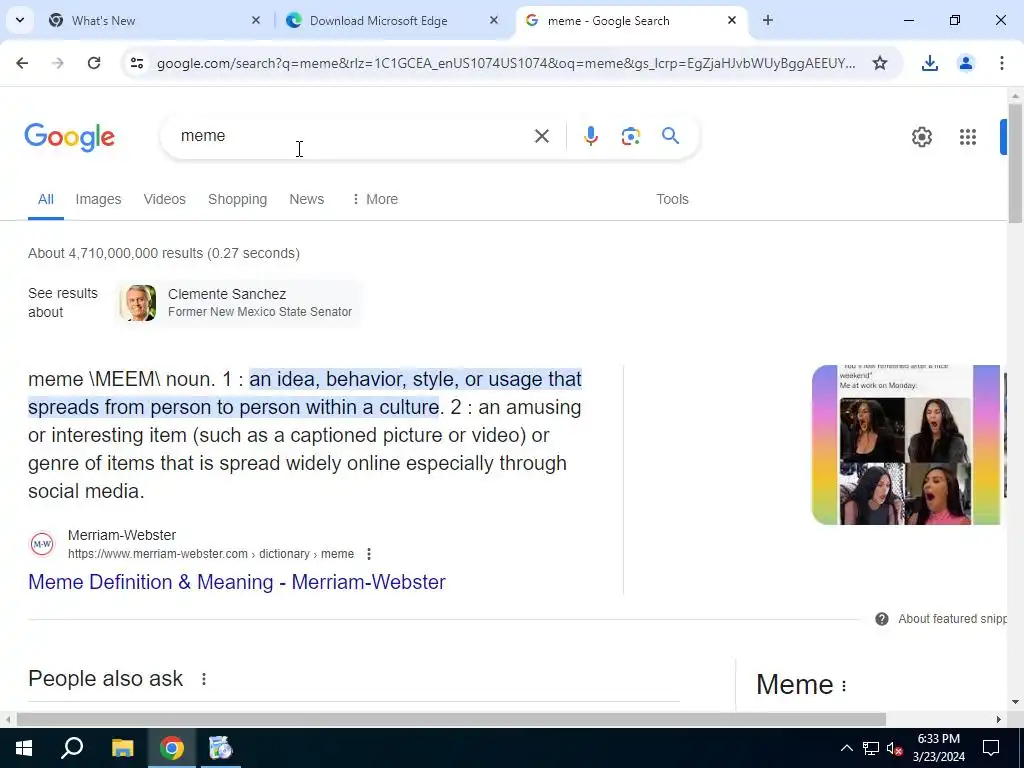Image resolution: width=1024 pixels, height=768 pixels.
Task: Switch to Download Microsoft Edge tab
Action: (x=393, y=20)
